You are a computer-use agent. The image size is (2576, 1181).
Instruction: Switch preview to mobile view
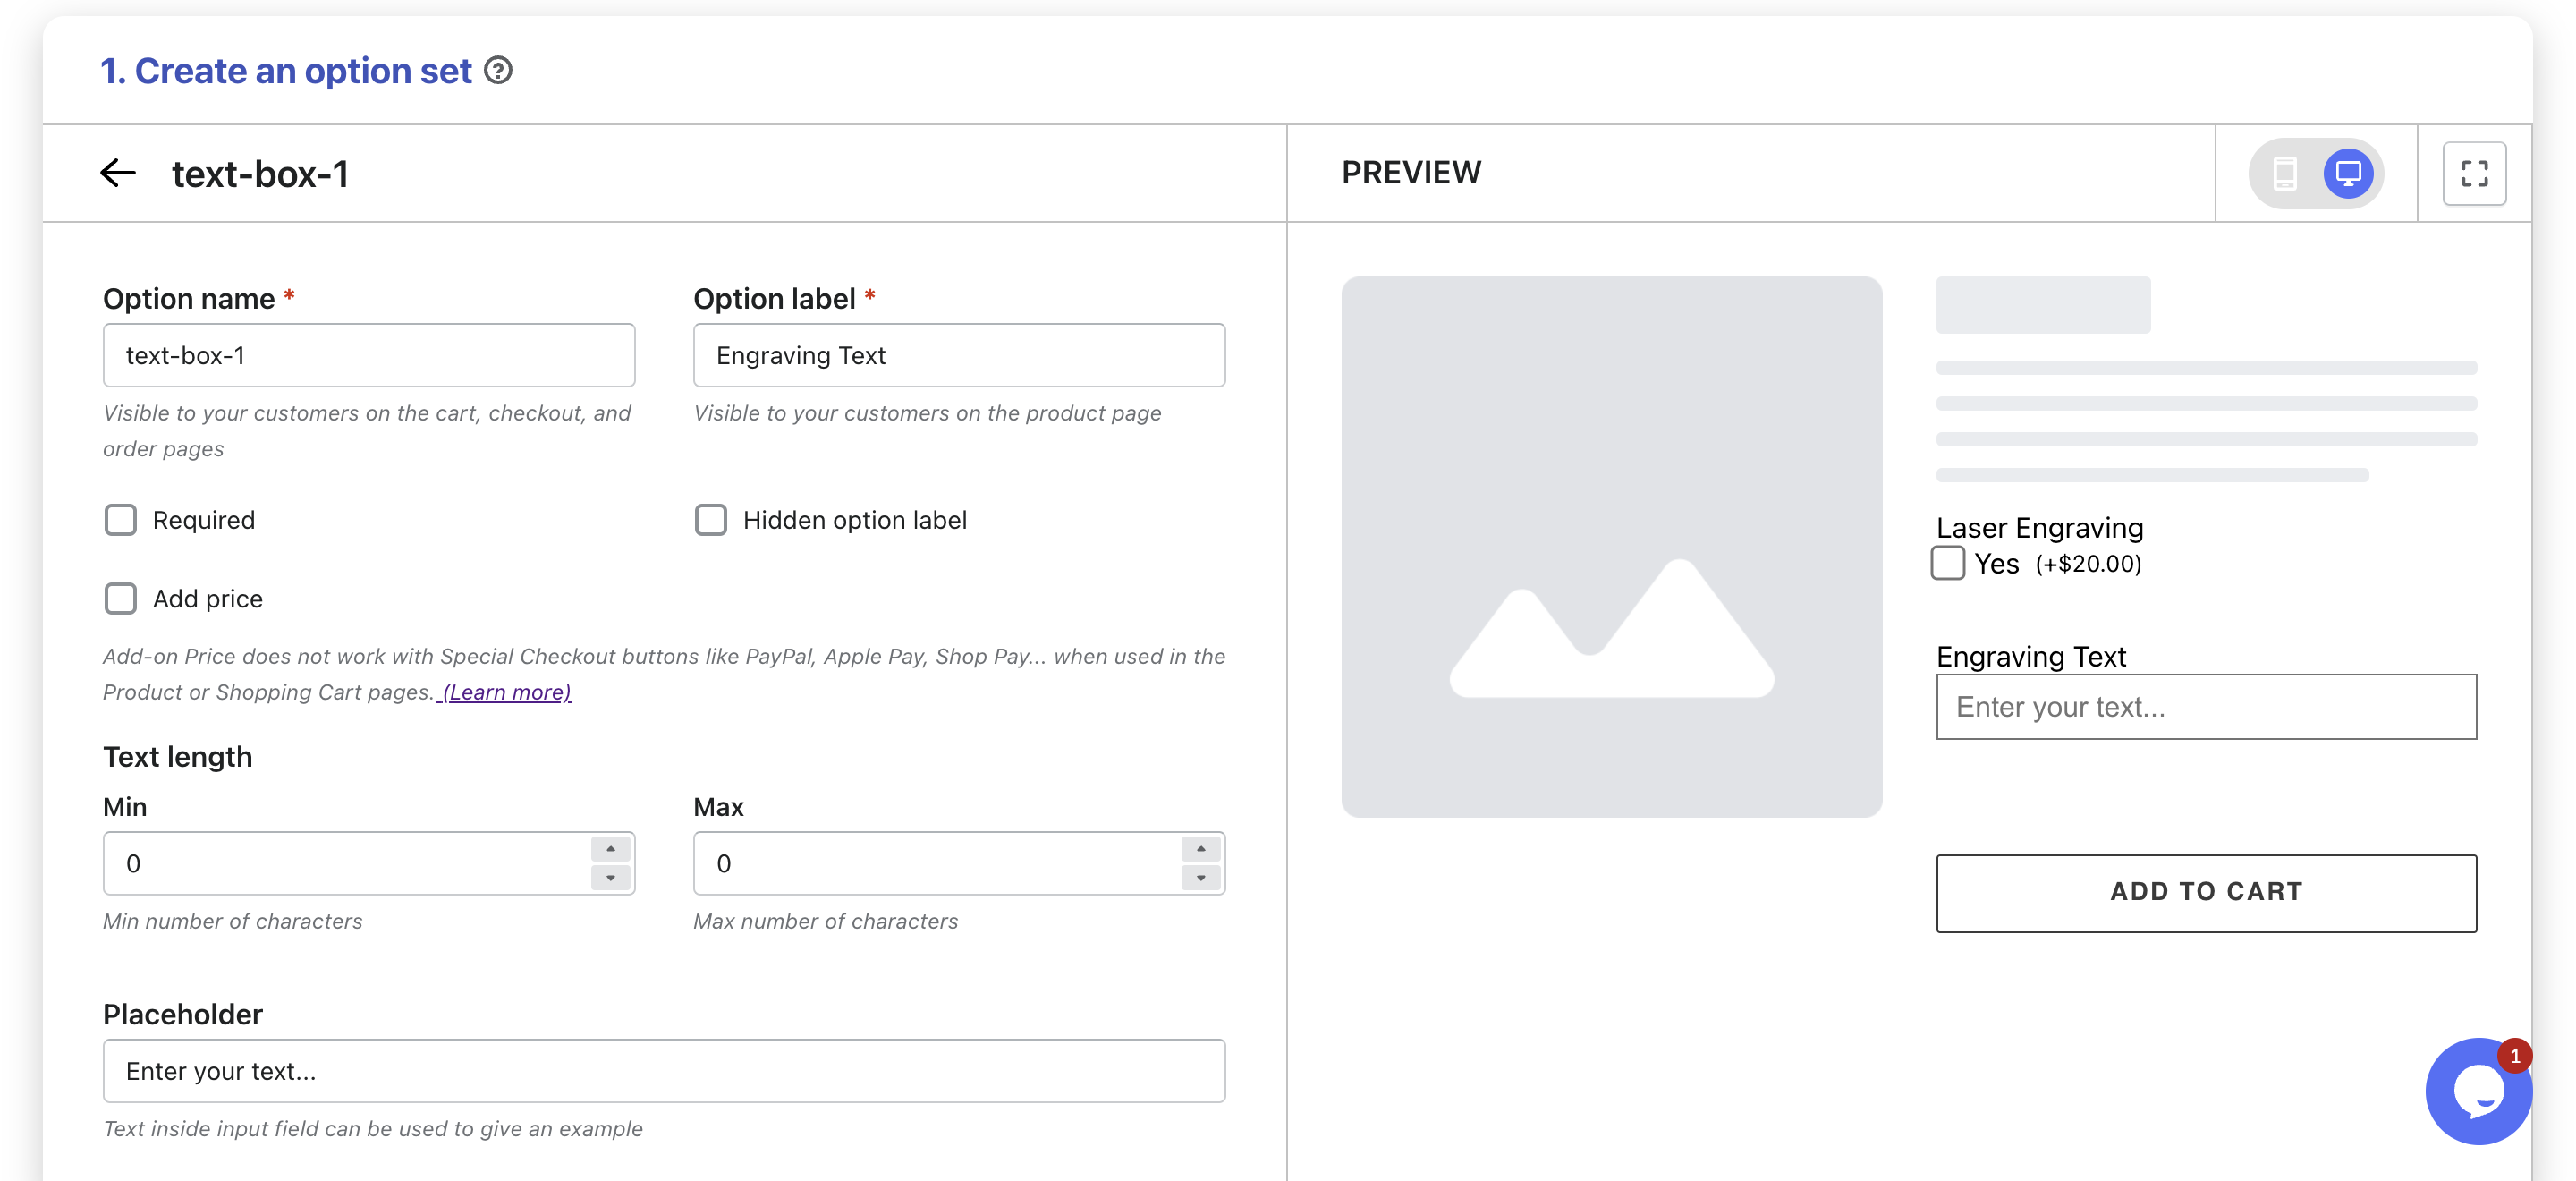2285,173
